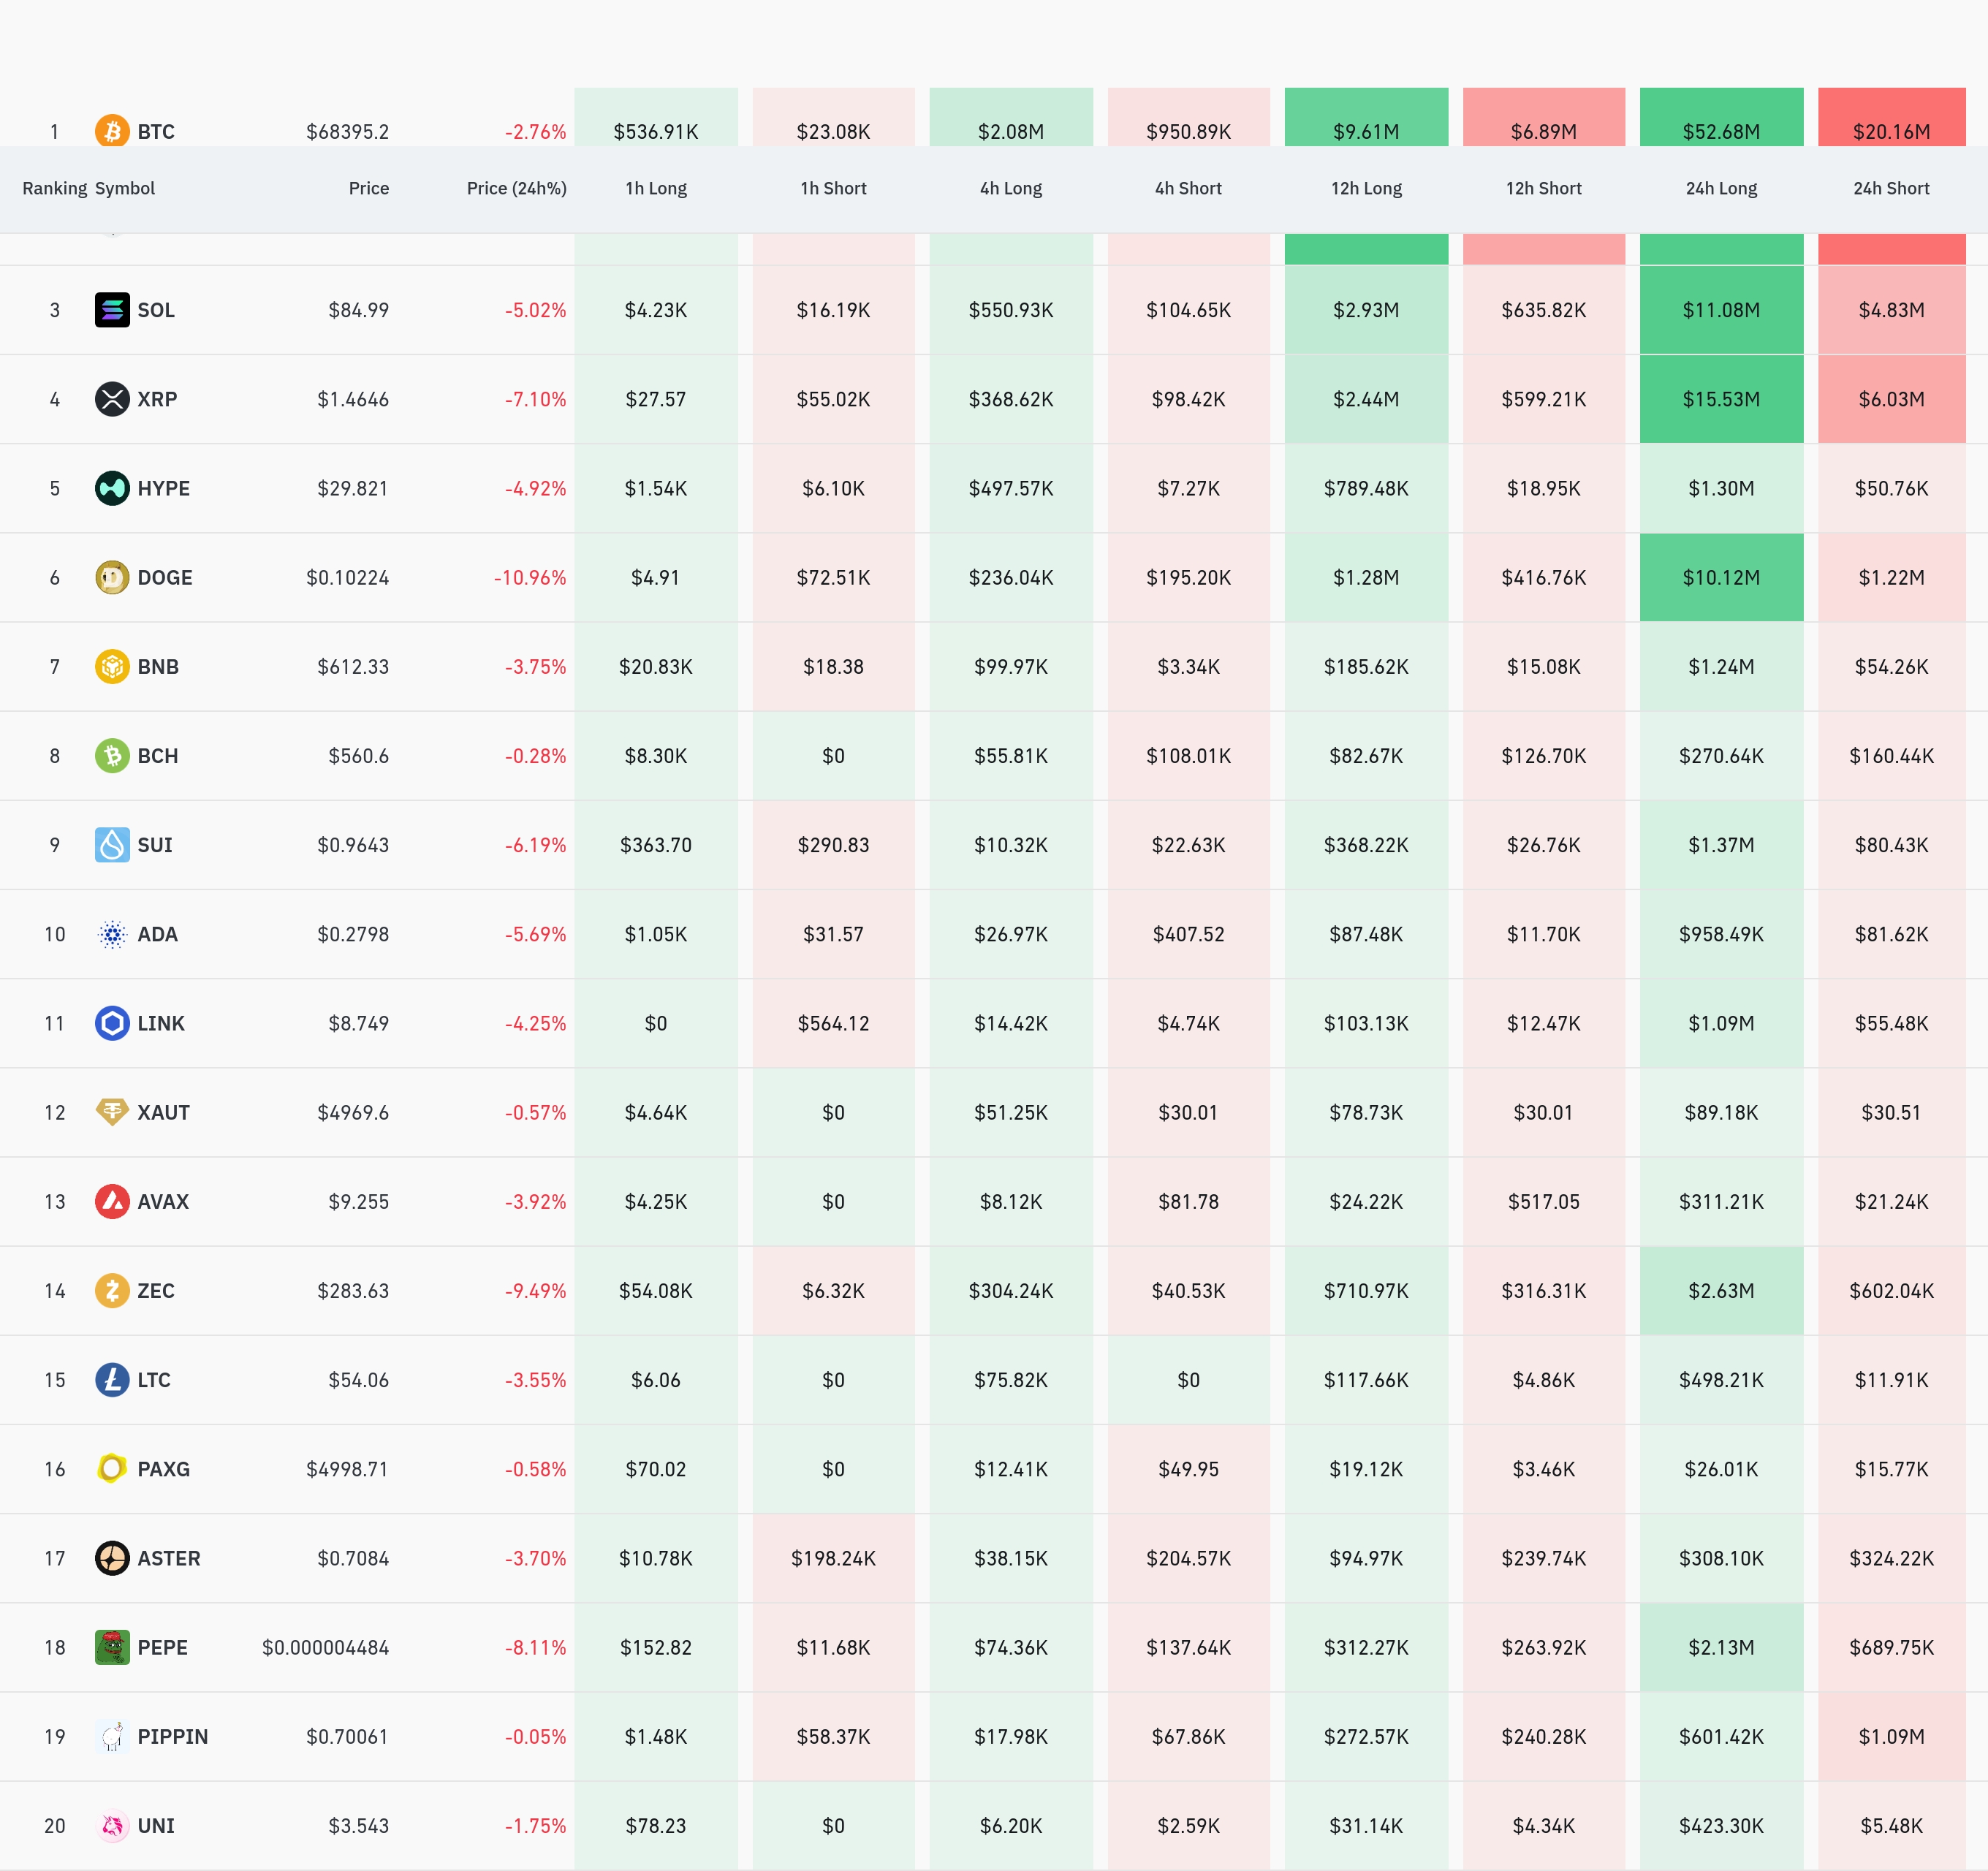Click the DOGE coin icon
Viewport: 1988px width, 1871px height.
(112, 577)
